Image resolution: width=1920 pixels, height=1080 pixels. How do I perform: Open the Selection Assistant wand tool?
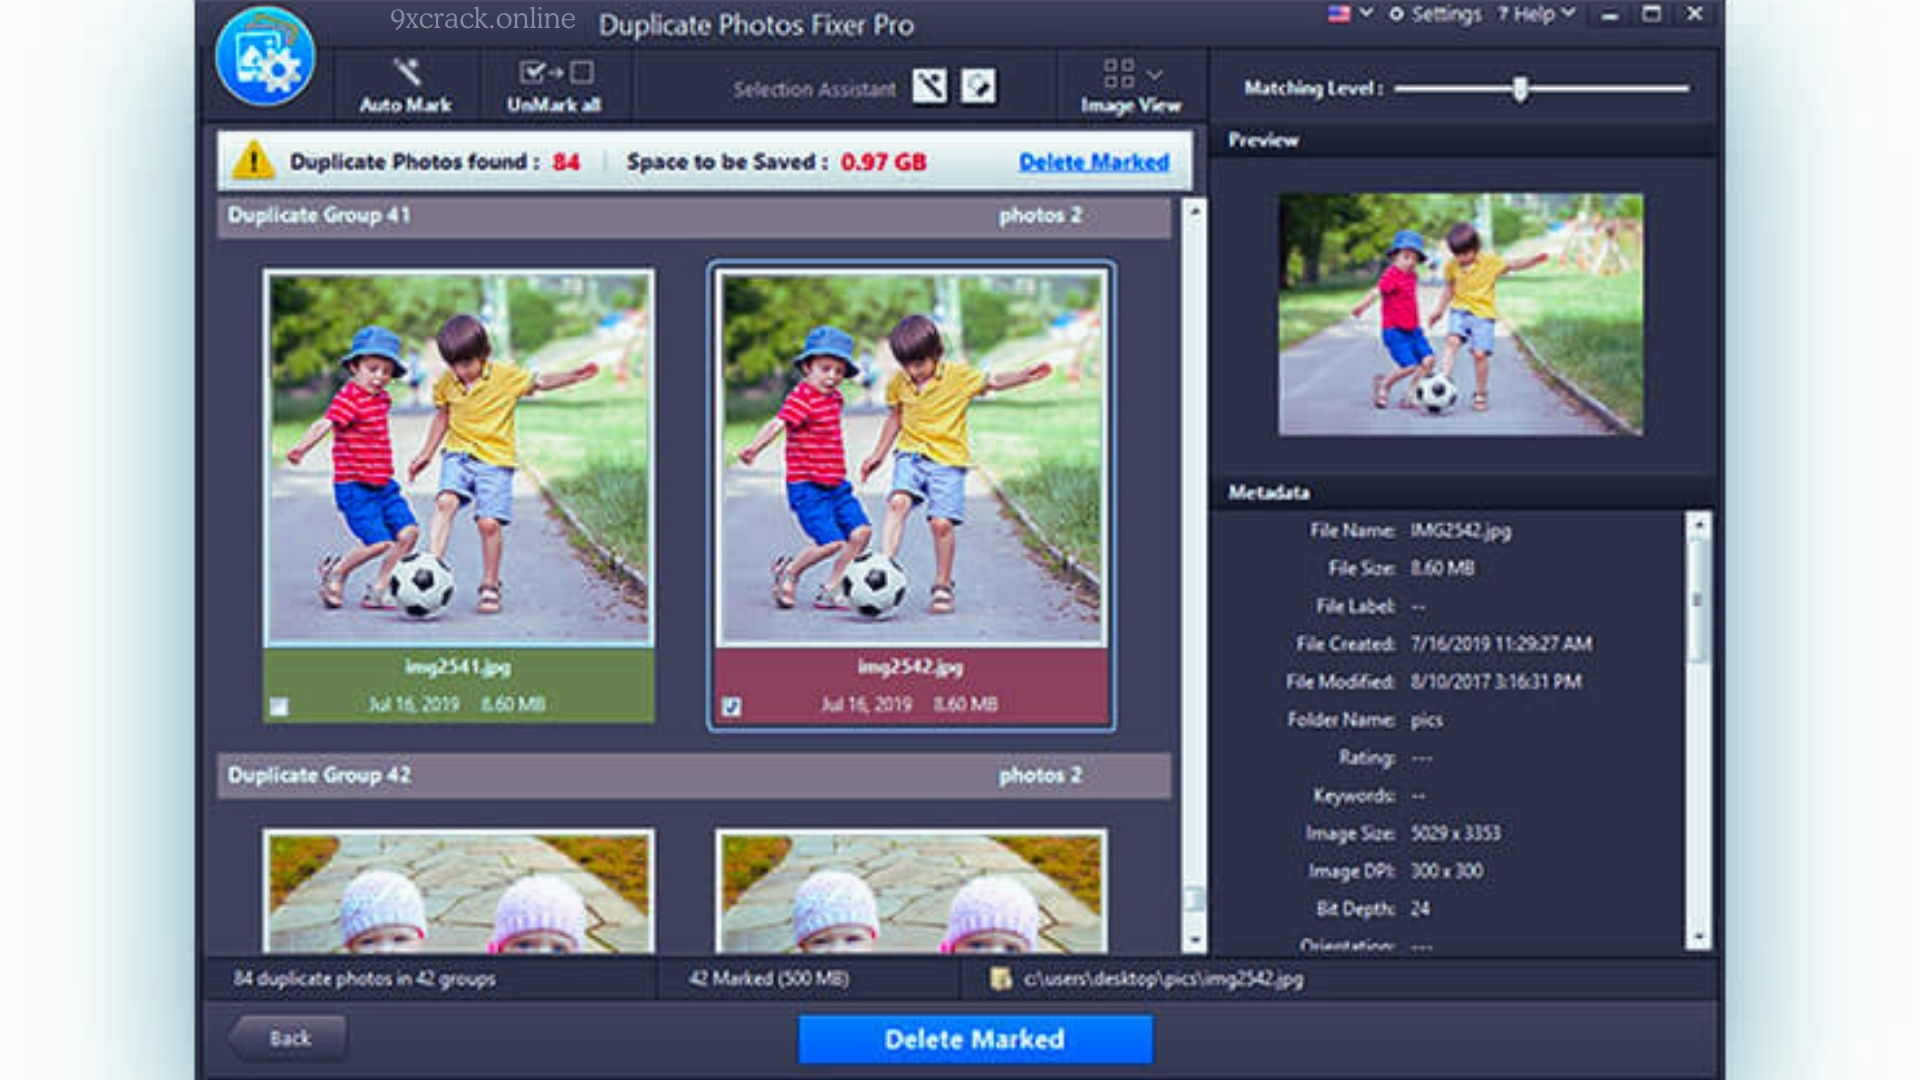tap(929, 86)
